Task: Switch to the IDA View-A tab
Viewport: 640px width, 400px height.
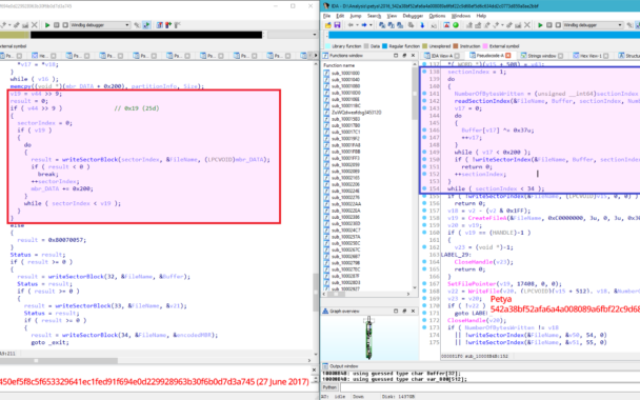Action: 442,56
